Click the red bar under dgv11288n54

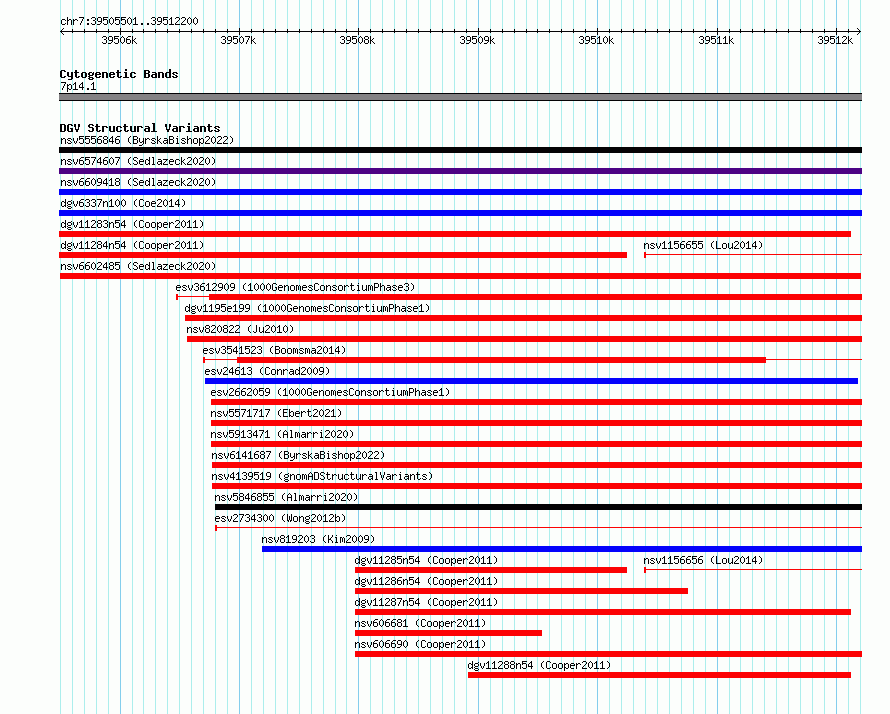660,675
